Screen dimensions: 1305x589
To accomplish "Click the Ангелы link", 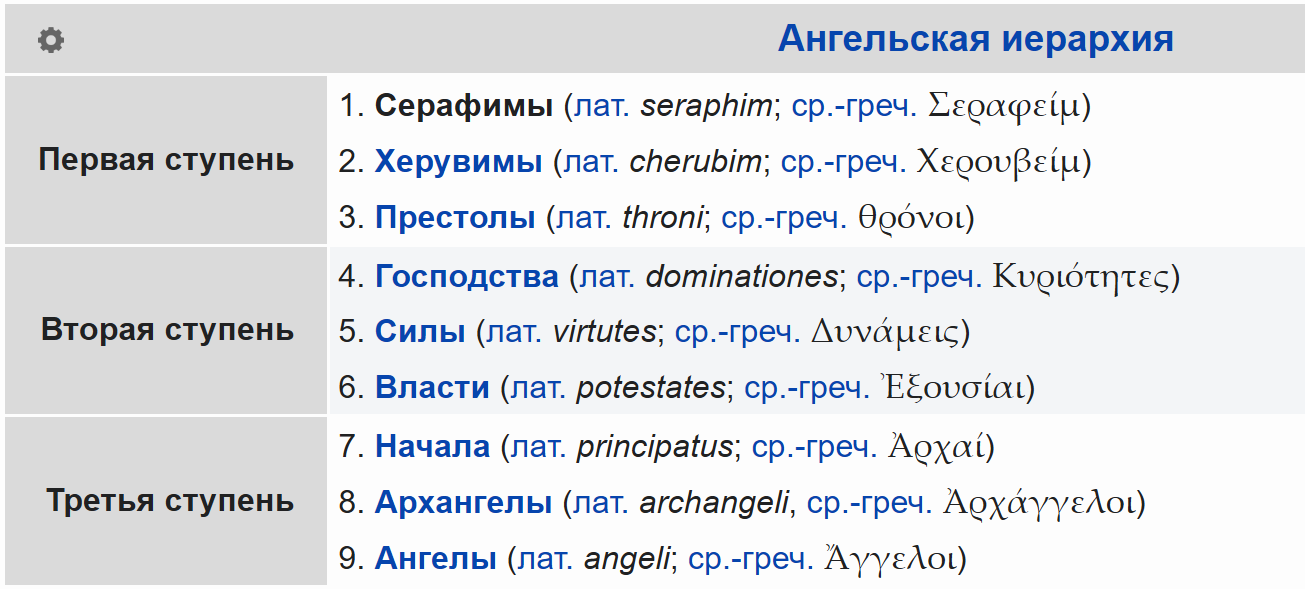I will point(435,559).
